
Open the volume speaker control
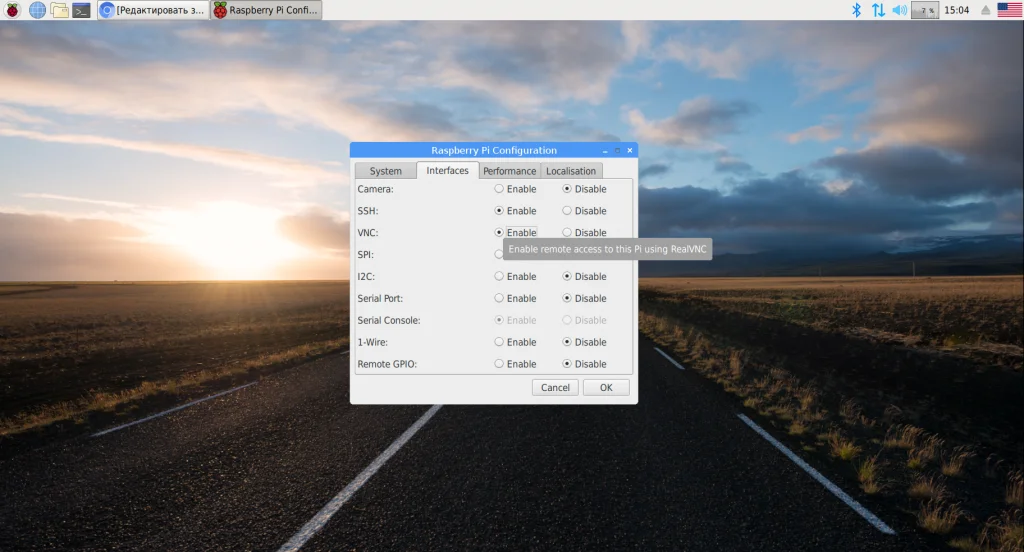[x=899, y=10]
